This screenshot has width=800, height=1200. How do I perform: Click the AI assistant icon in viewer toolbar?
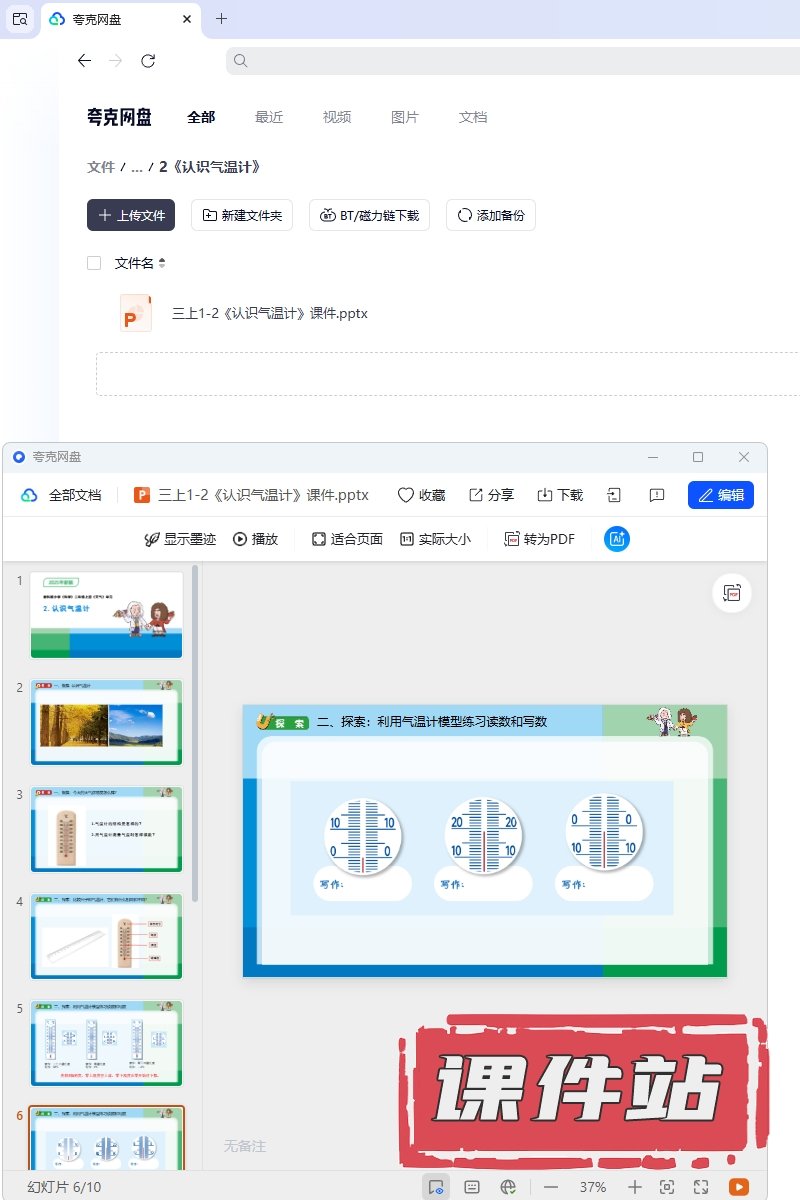click(x=617, y=539)
